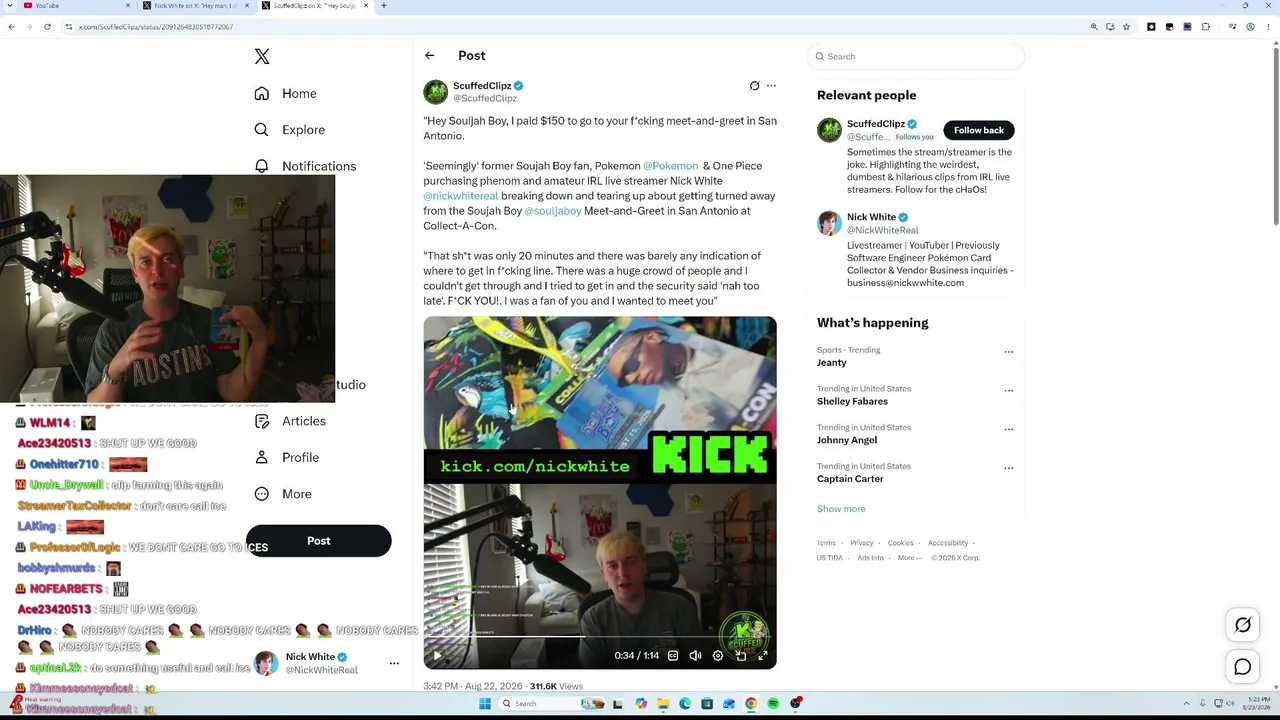Switch to Nick White on X tab
The image size is (1280, 720).
click(195, 6)
